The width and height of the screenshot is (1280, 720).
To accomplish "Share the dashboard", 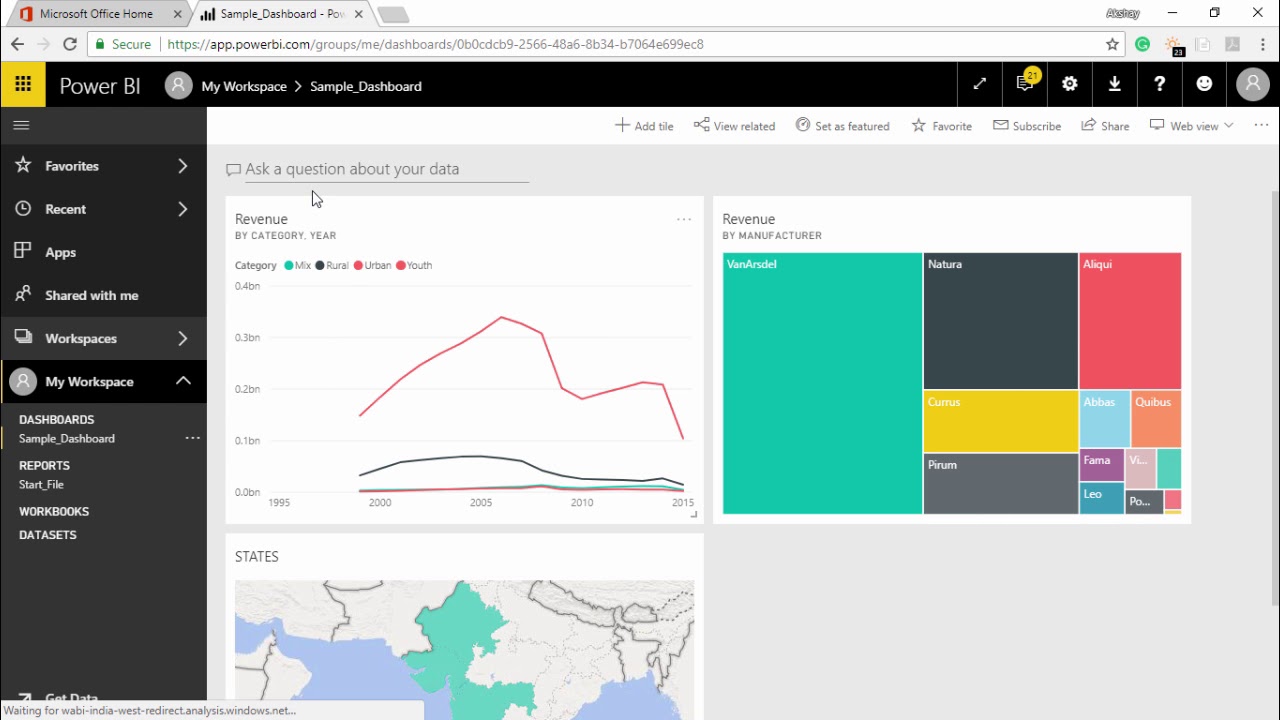I will pyautogui.click(x=1105, y=126).
